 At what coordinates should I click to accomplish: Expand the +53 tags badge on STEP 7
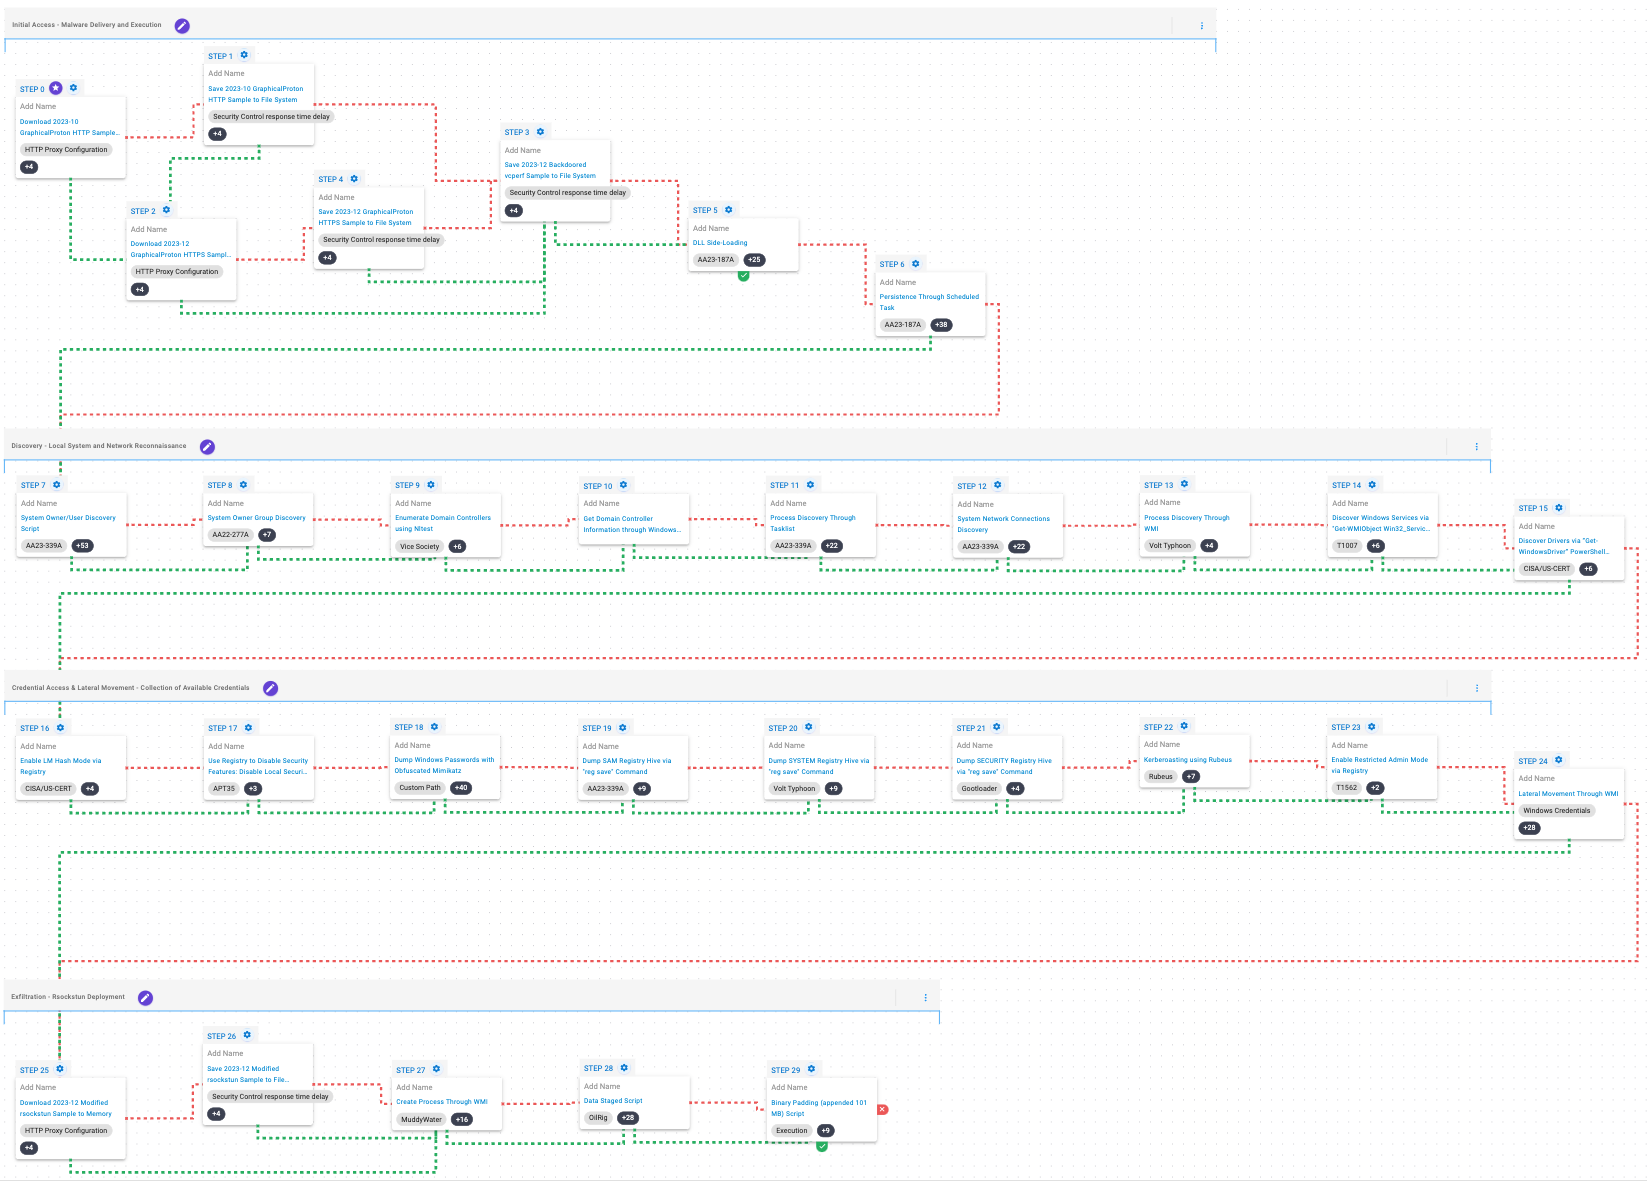(82, 546)
